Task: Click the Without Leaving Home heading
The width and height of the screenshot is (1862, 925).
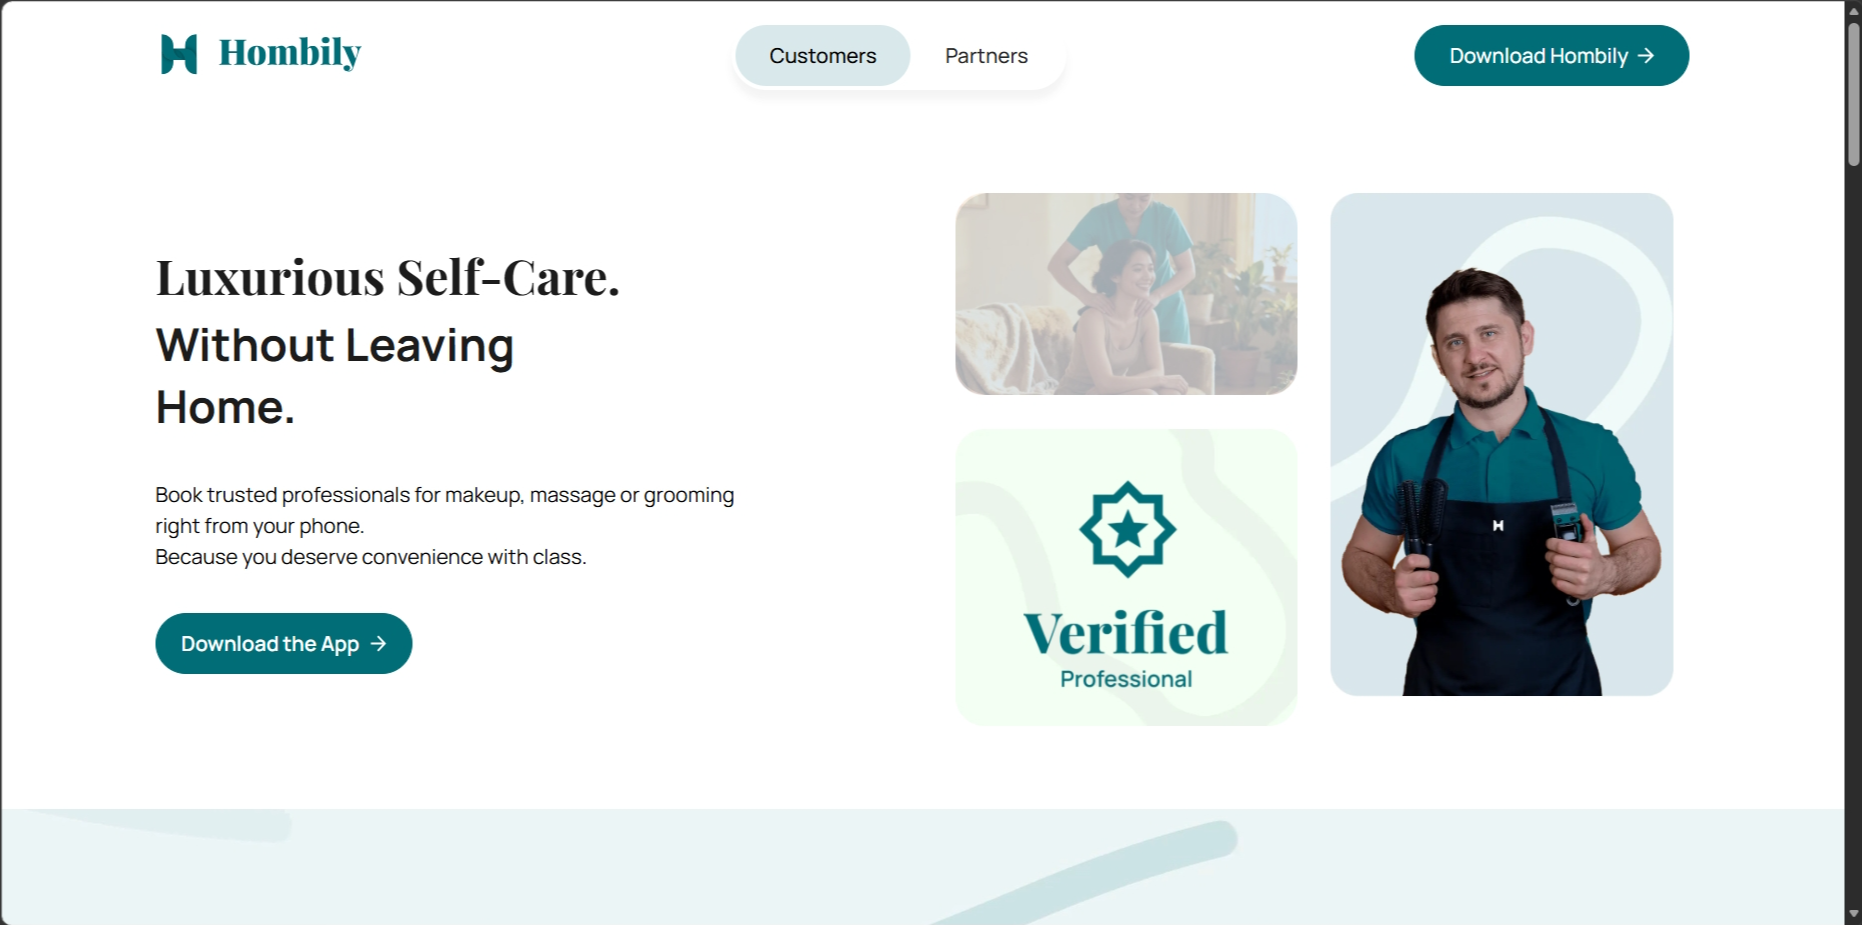Action: [x=335, y=376]
